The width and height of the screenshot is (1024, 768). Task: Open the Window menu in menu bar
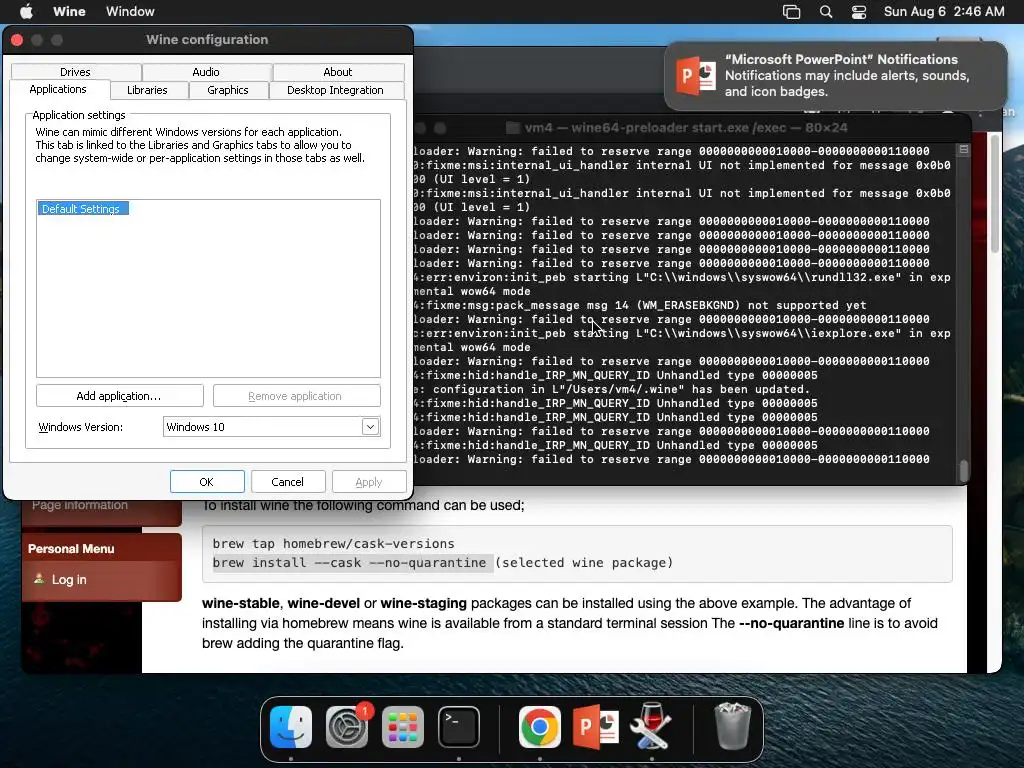tap(130, 11)
